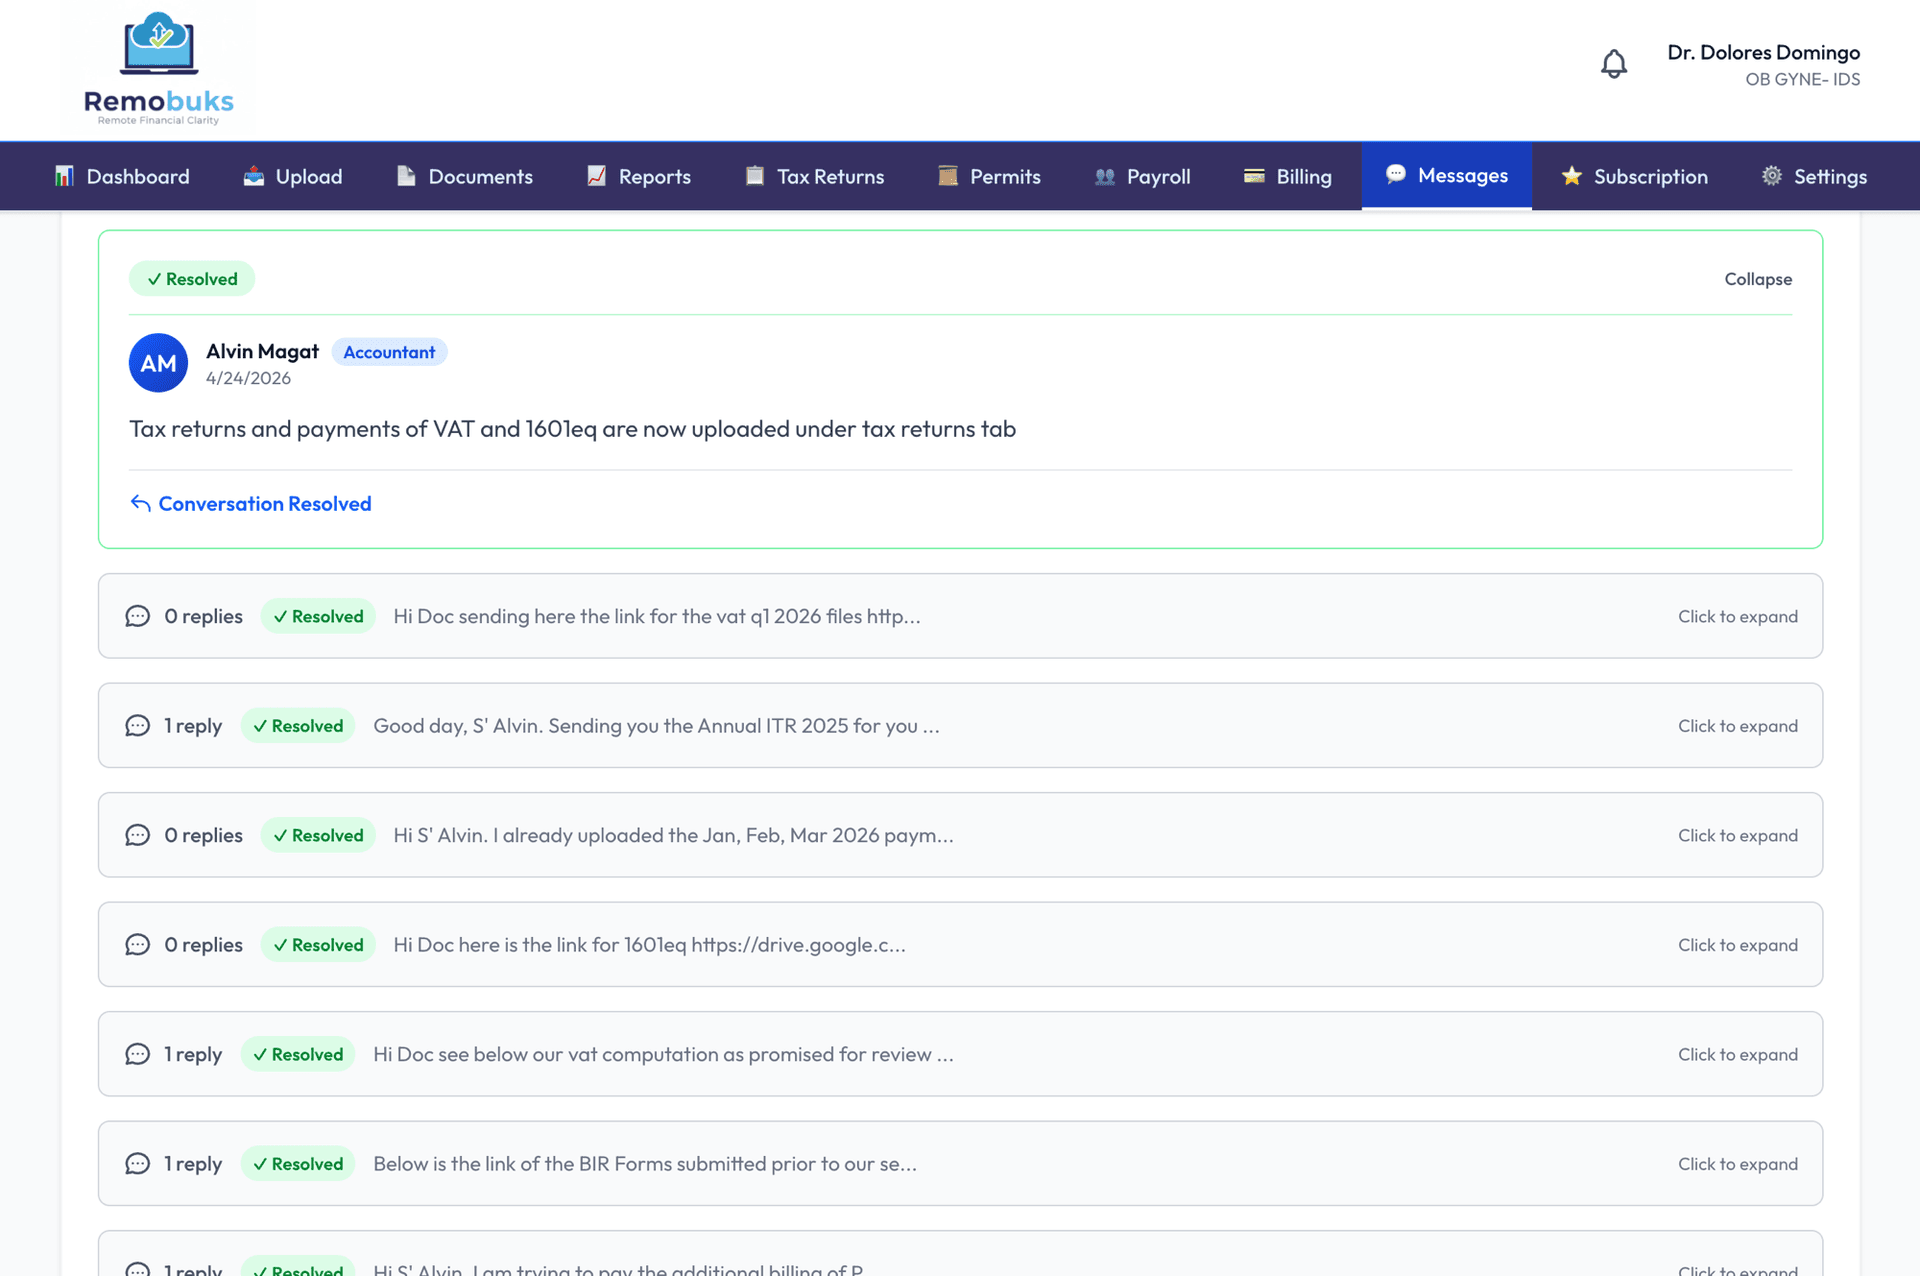
Task: Open the Subscription tab
Action: (1635, 176)
